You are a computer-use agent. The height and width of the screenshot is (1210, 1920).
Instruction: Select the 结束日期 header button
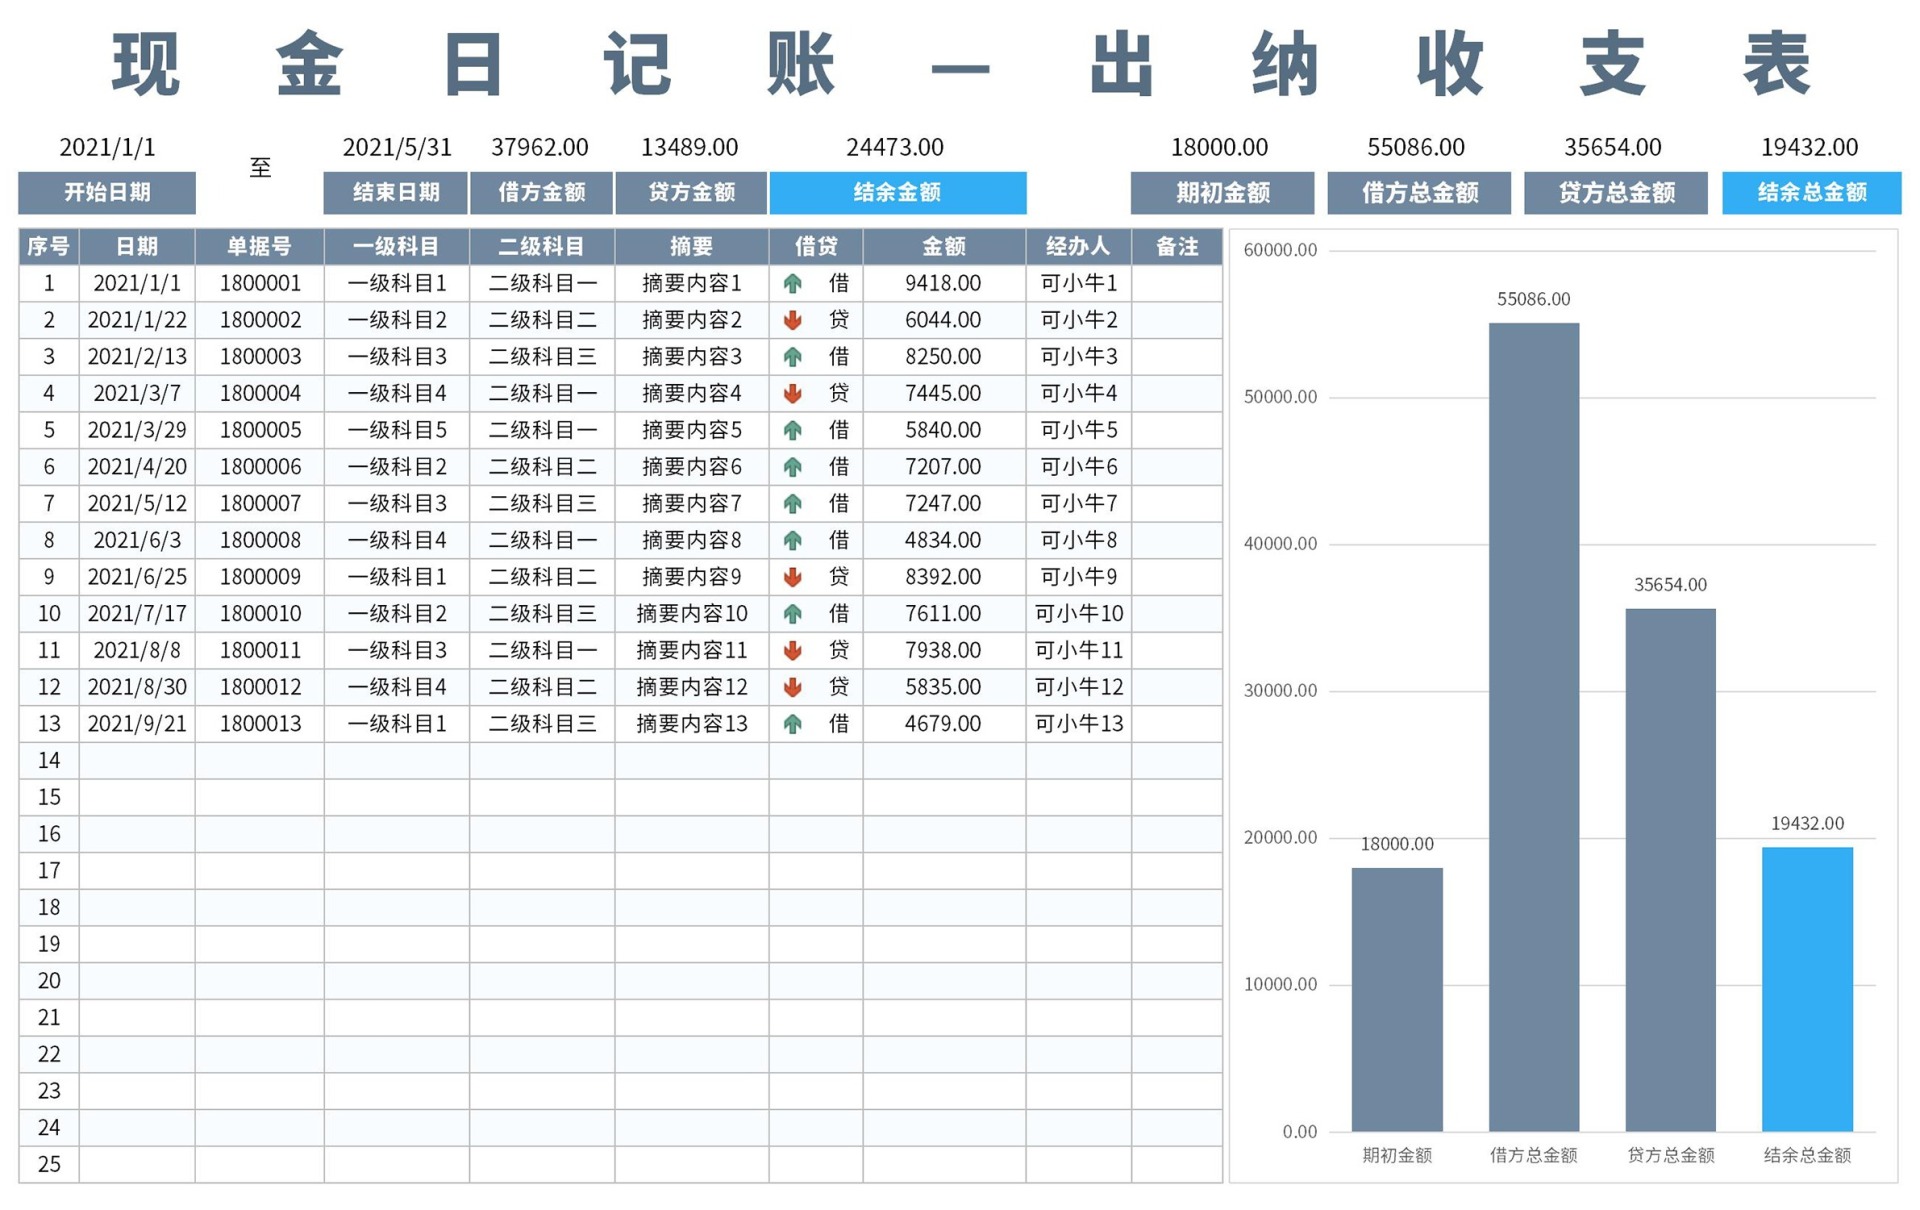click(396, 193)
